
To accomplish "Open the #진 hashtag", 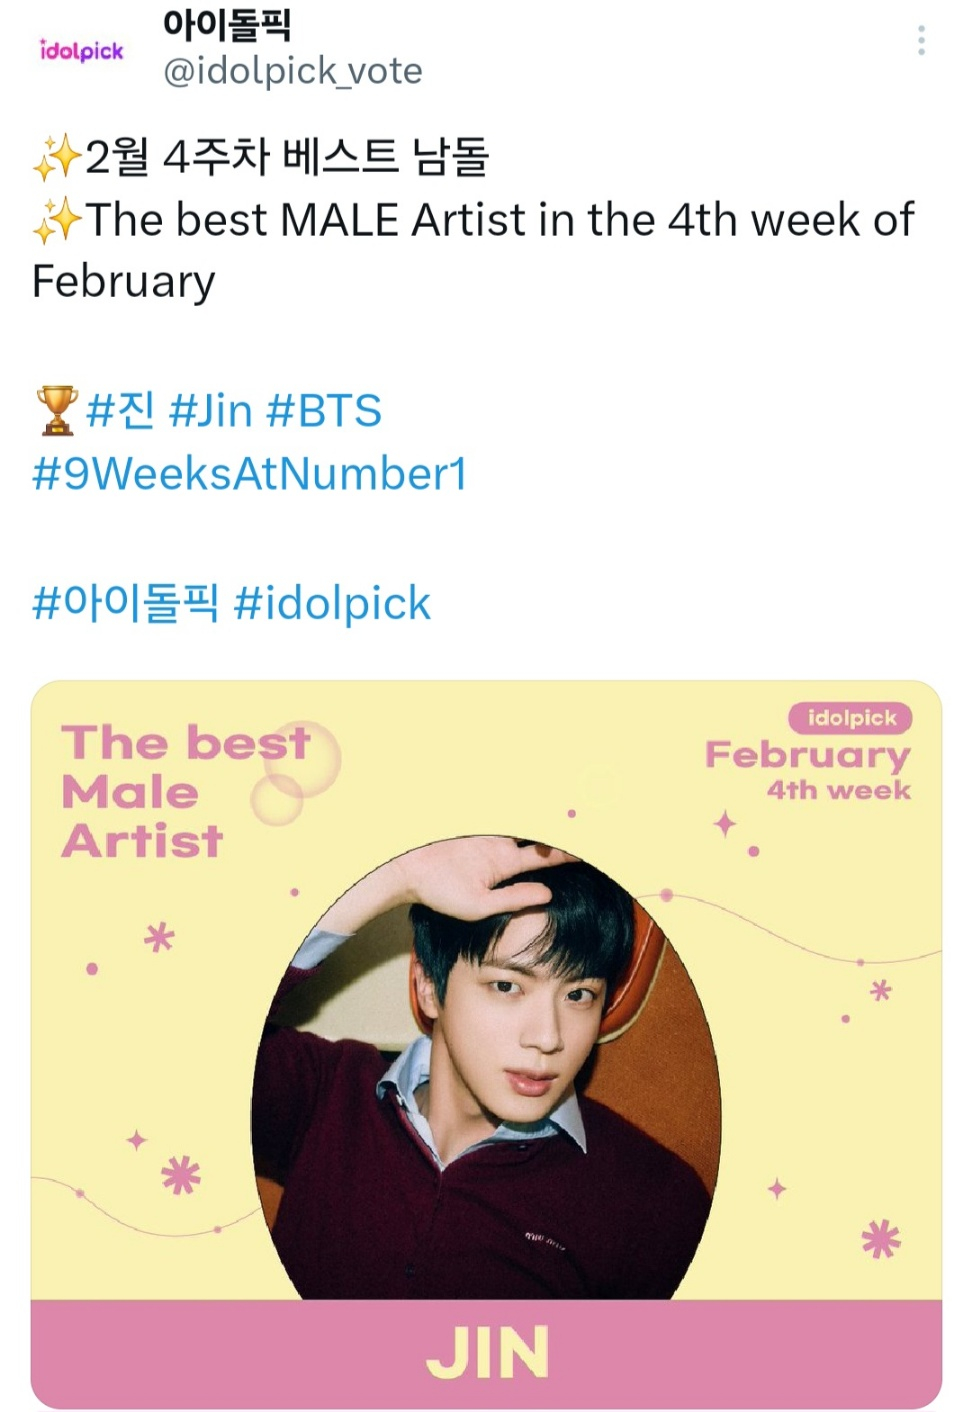I will click(x=120, y=411).
